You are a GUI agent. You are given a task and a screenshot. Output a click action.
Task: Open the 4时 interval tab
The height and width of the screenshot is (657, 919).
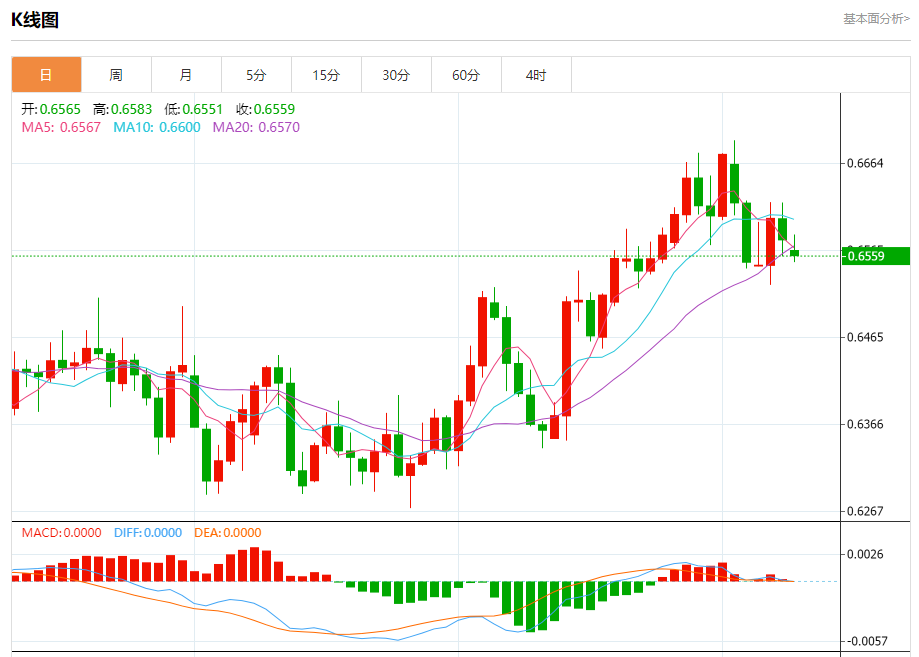536,75
